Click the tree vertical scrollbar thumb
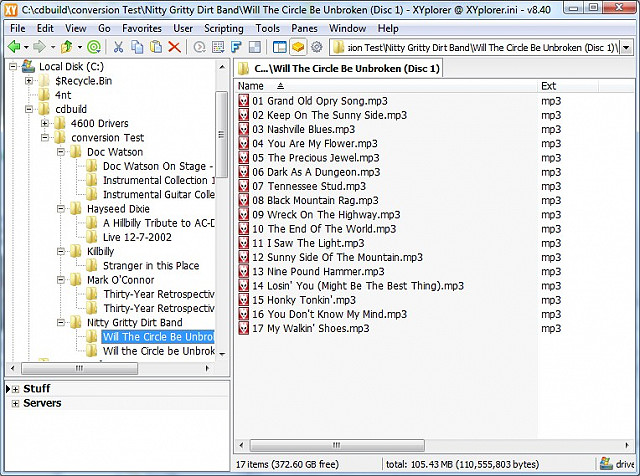Image resolution: width=640 pixels, height=476 pixels. pyautogui.click(x=221, y=135)
